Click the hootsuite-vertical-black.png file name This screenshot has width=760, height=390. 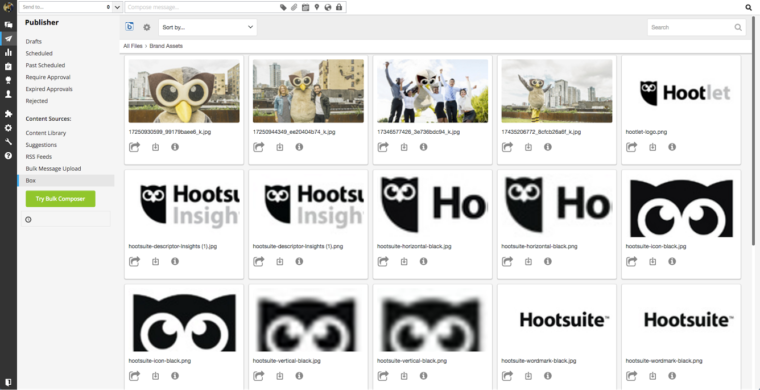click(x=412, y=361)
